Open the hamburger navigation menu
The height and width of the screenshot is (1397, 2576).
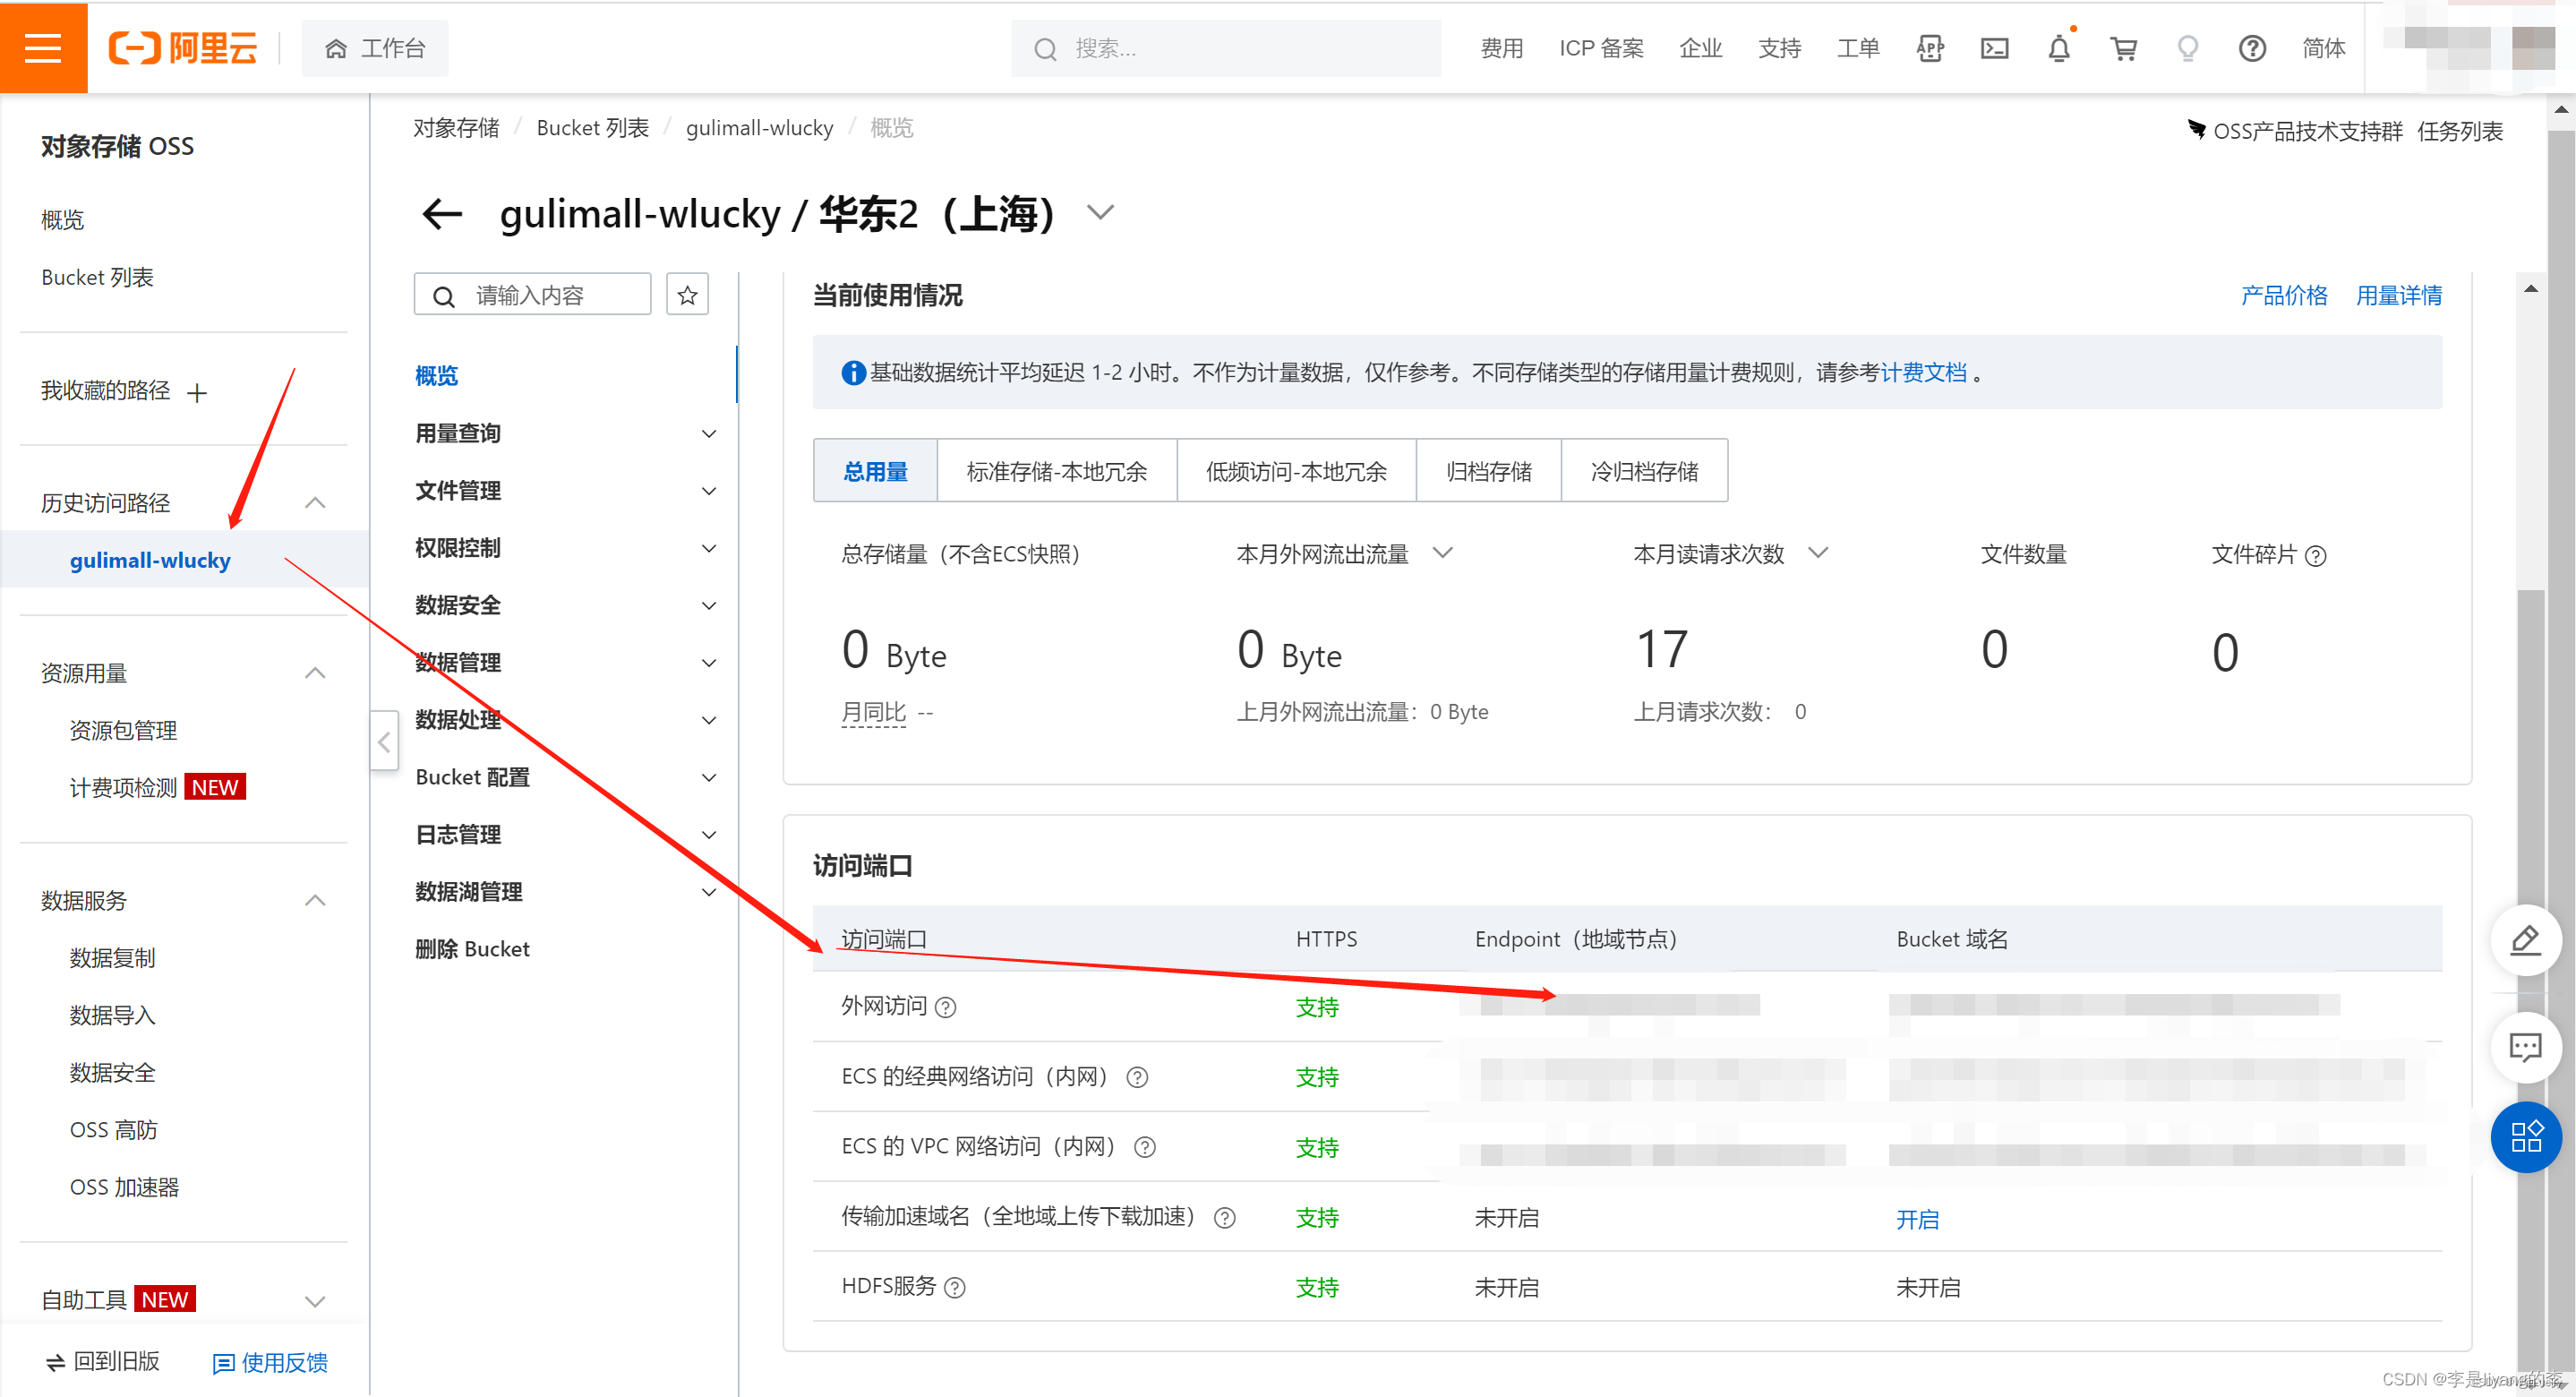point(43,47)
